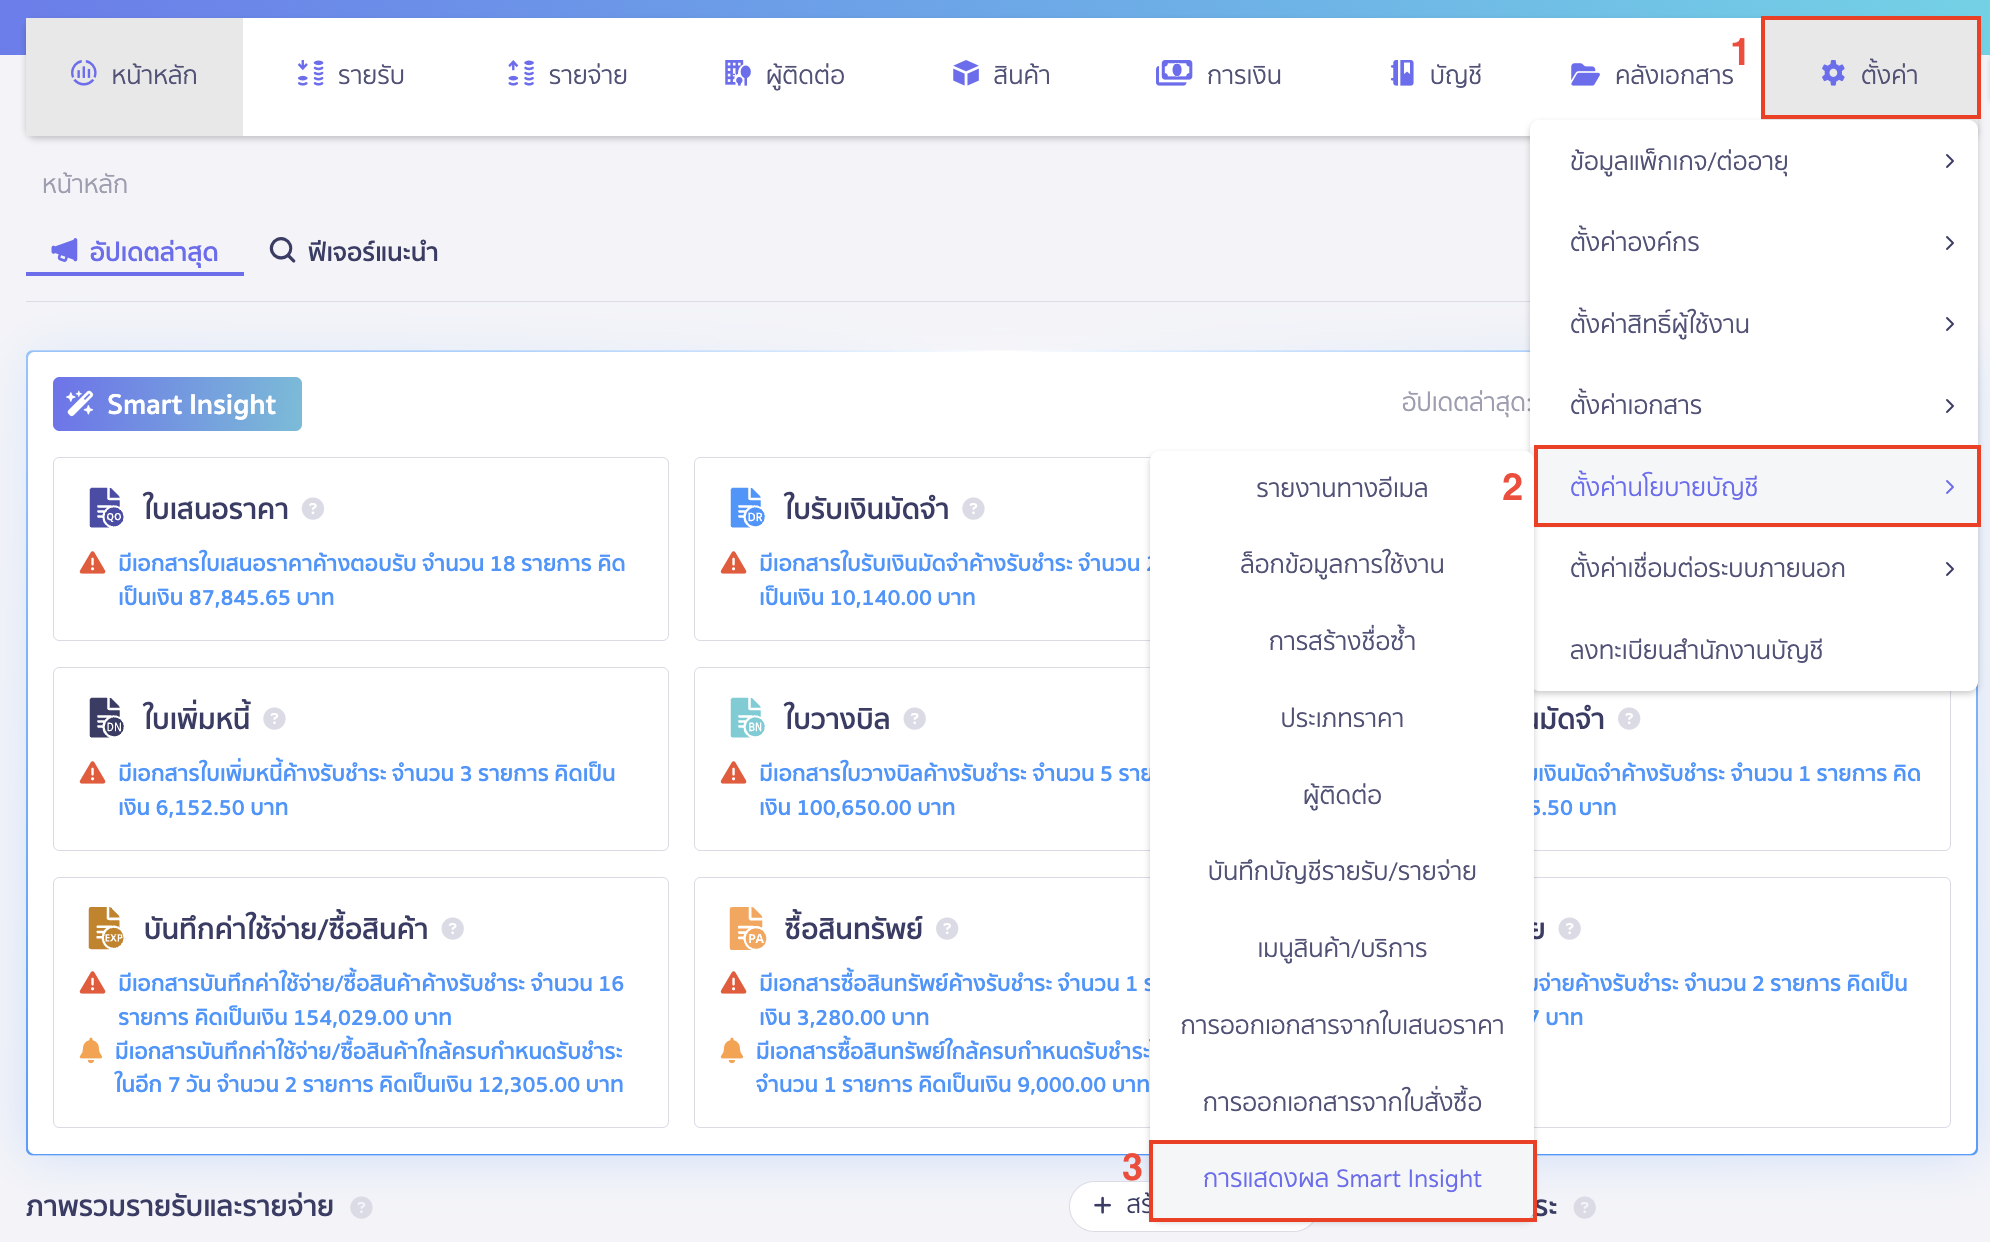Click the ผู้ติดต่อ contacts icon

tap(735, 73)
